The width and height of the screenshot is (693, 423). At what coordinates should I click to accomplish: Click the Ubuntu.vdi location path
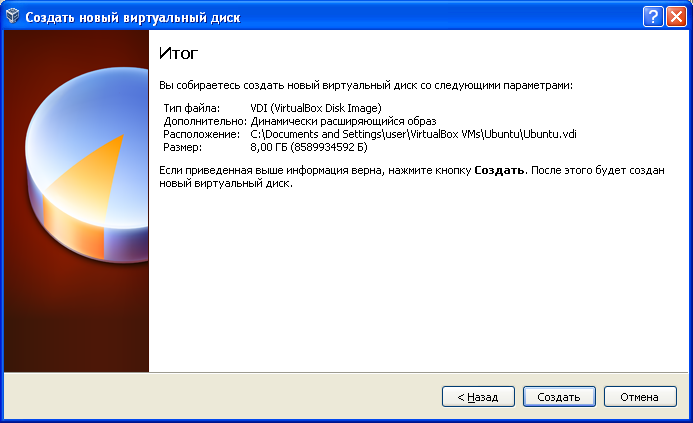point(413,134)
